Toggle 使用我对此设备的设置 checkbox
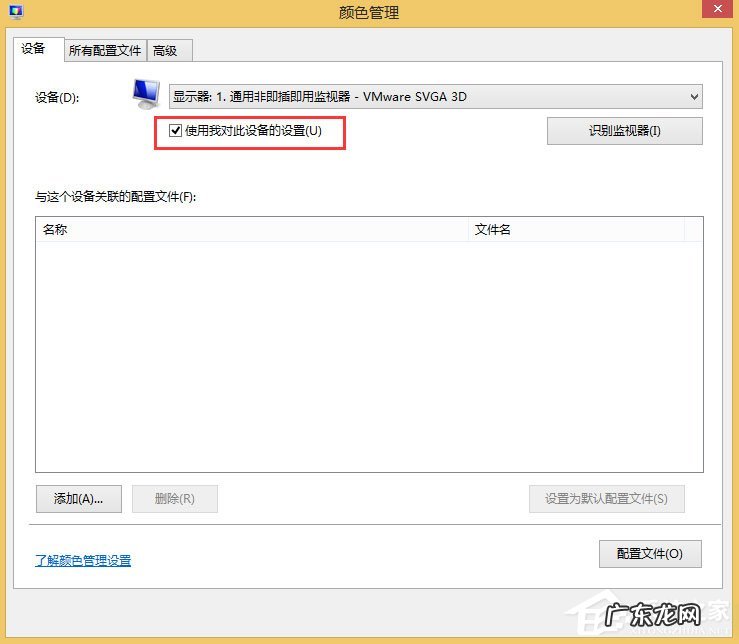The image size is (739, 644). 175,130
